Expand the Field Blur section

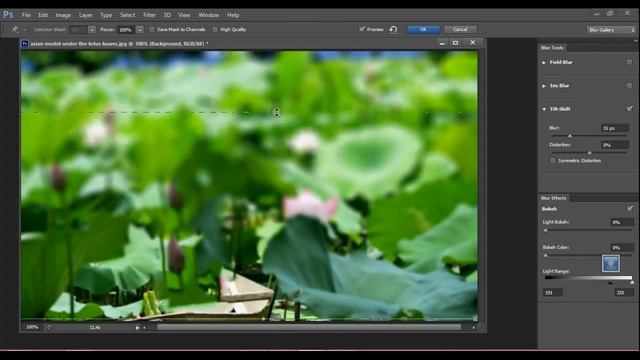pos(544,62)
